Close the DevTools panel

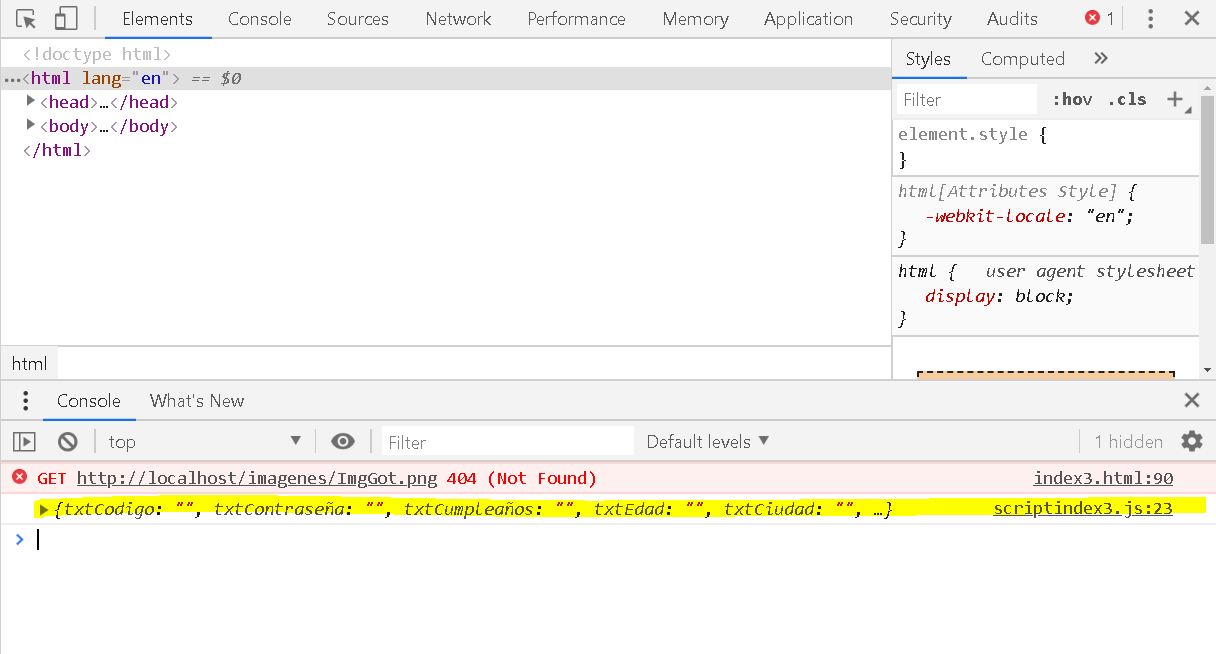[1192, 19]
